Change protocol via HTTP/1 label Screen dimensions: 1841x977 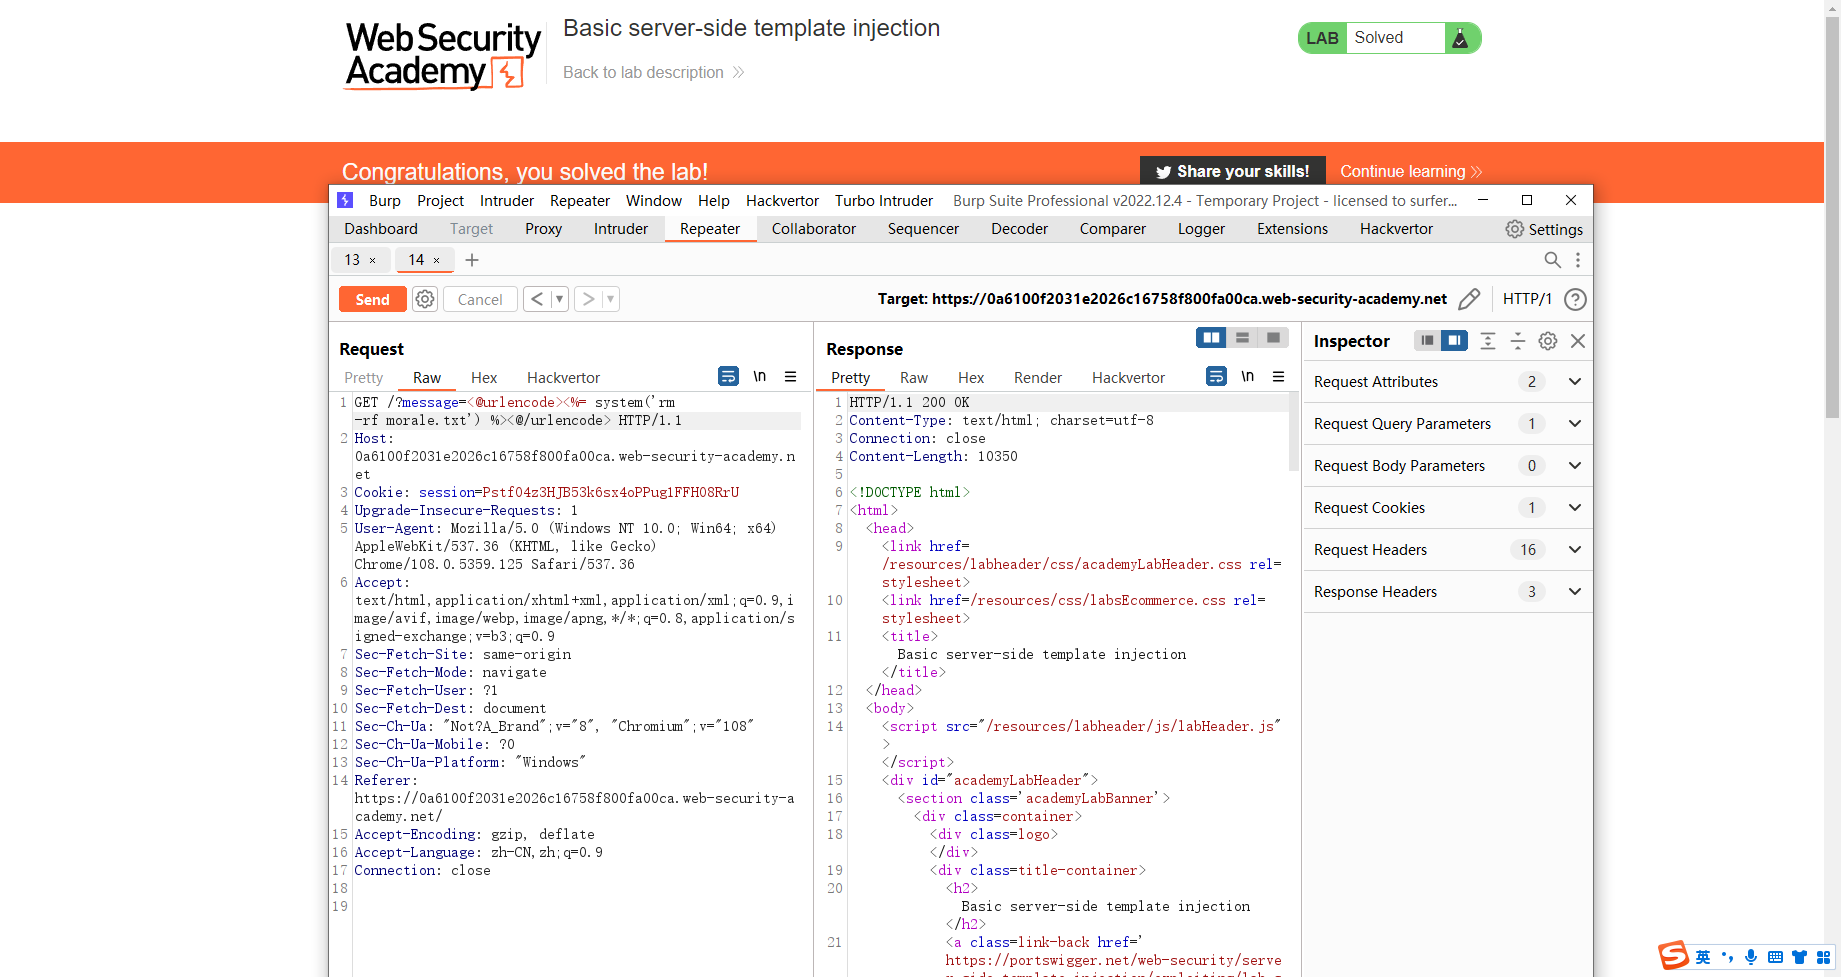pyautogui.click(x=1527, y=299)
